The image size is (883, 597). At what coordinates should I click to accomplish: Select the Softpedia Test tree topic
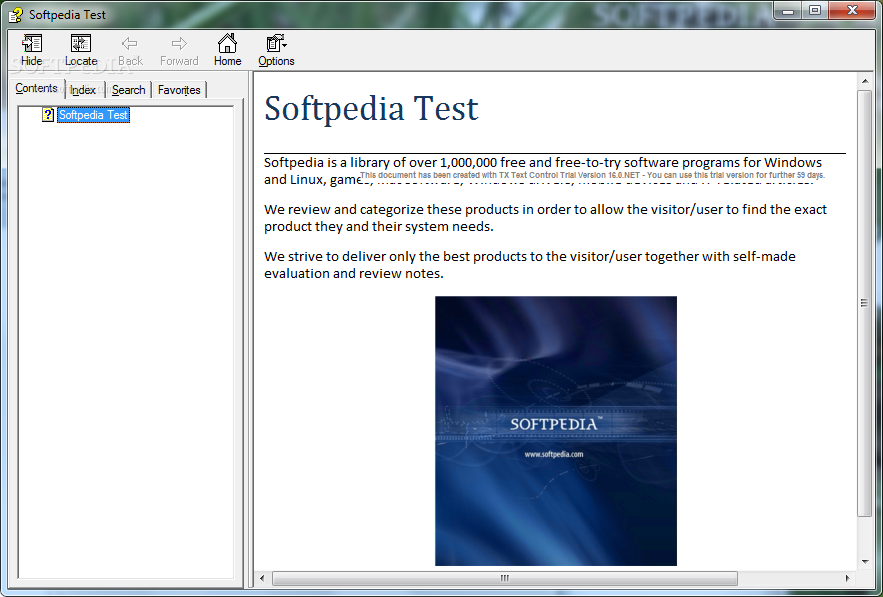(x=93, y=115)
